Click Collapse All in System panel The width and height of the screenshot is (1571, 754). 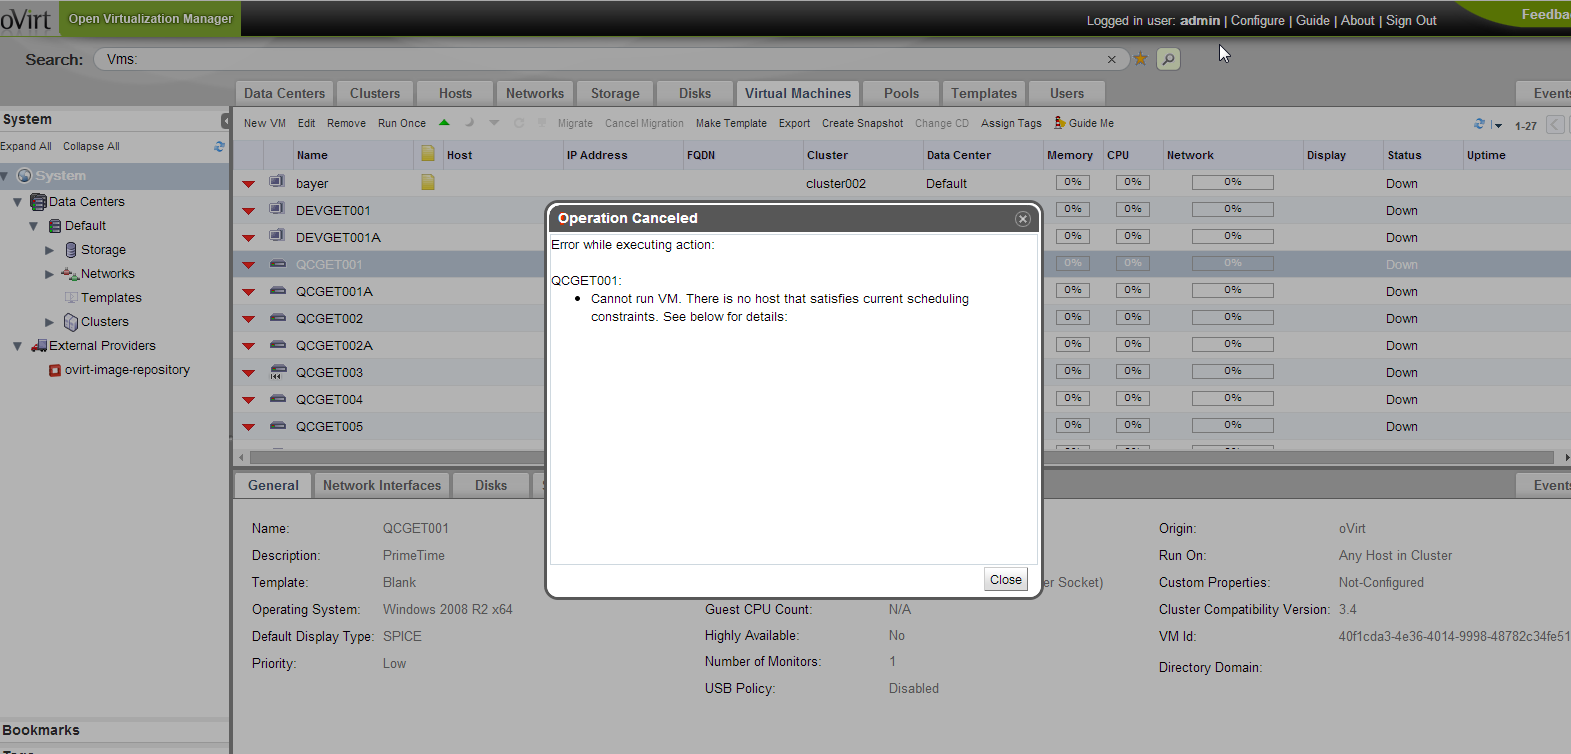tap(91, 146)
